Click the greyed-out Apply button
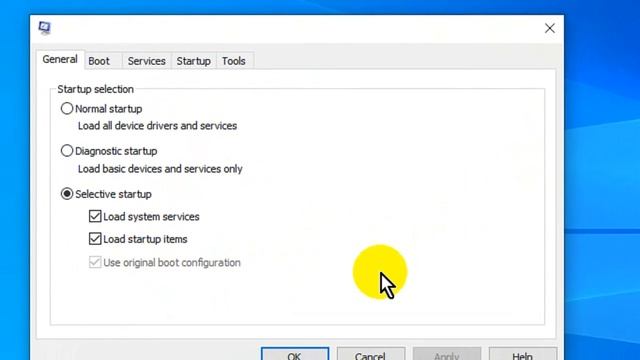This screenshot has width=640, height=360. click(x=447, y=354)
